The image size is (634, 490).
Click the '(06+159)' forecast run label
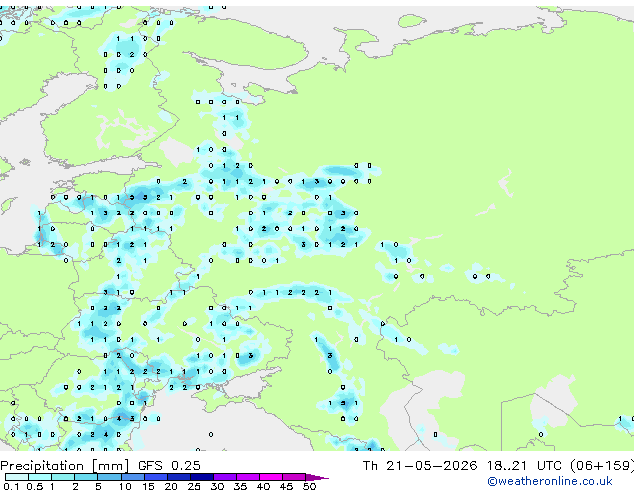coord(602,466)
